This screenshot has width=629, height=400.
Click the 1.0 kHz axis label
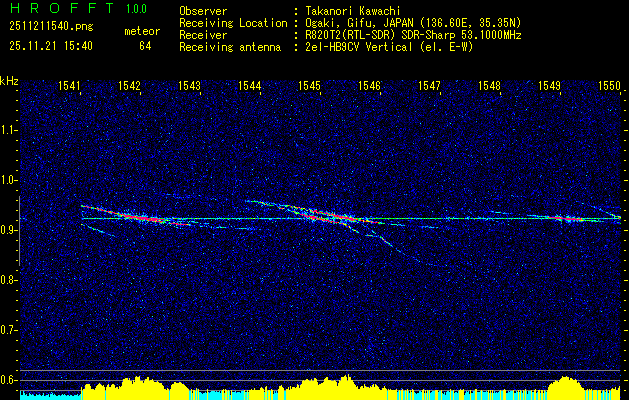(x=7, y=181)
